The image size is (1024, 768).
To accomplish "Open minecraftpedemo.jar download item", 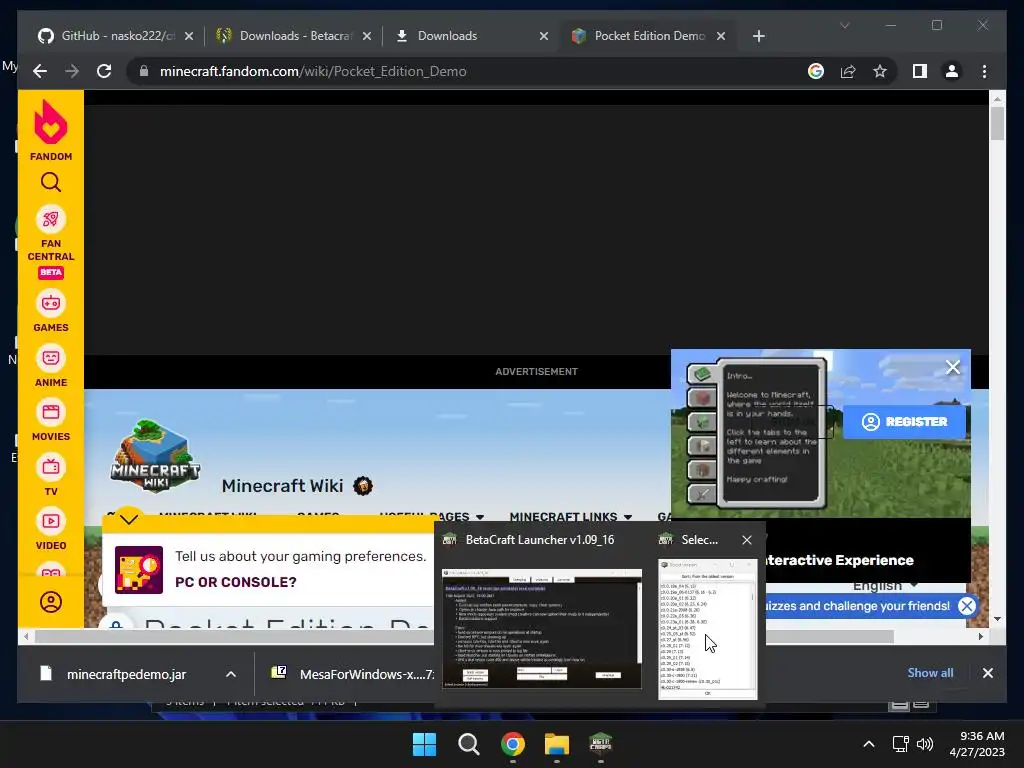I will [126, 674].
